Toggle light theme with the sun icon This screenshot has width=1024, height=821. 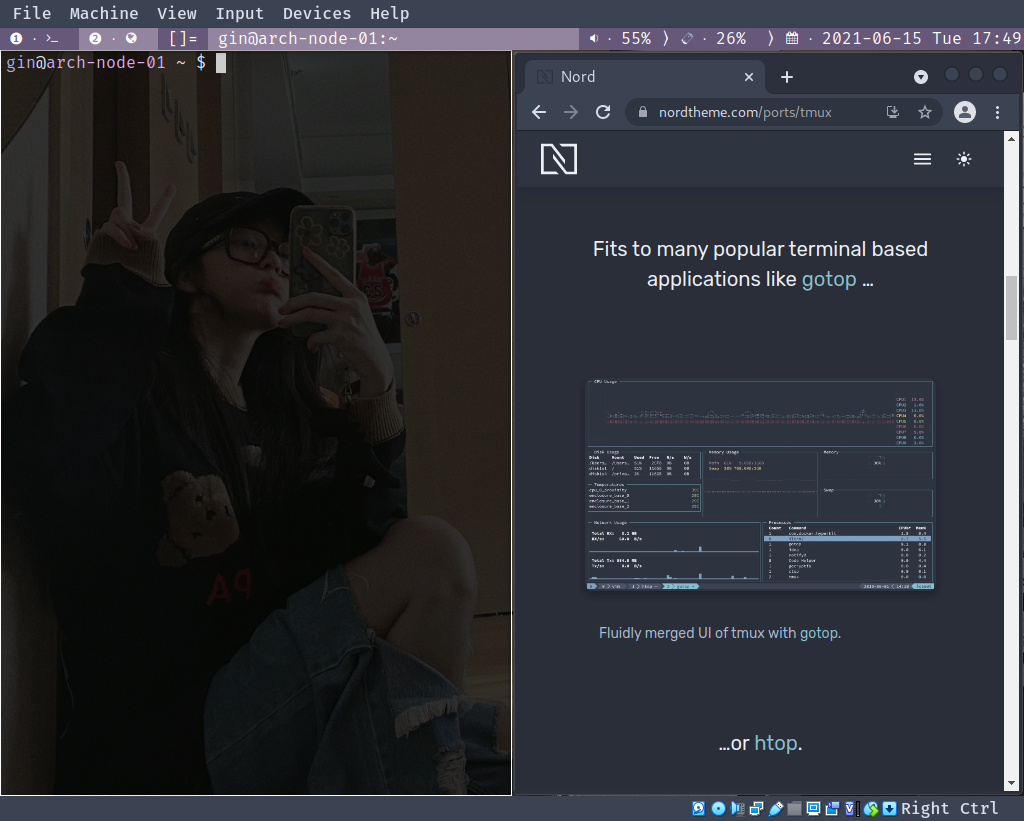pyautogui.click(x=963, y=158)
